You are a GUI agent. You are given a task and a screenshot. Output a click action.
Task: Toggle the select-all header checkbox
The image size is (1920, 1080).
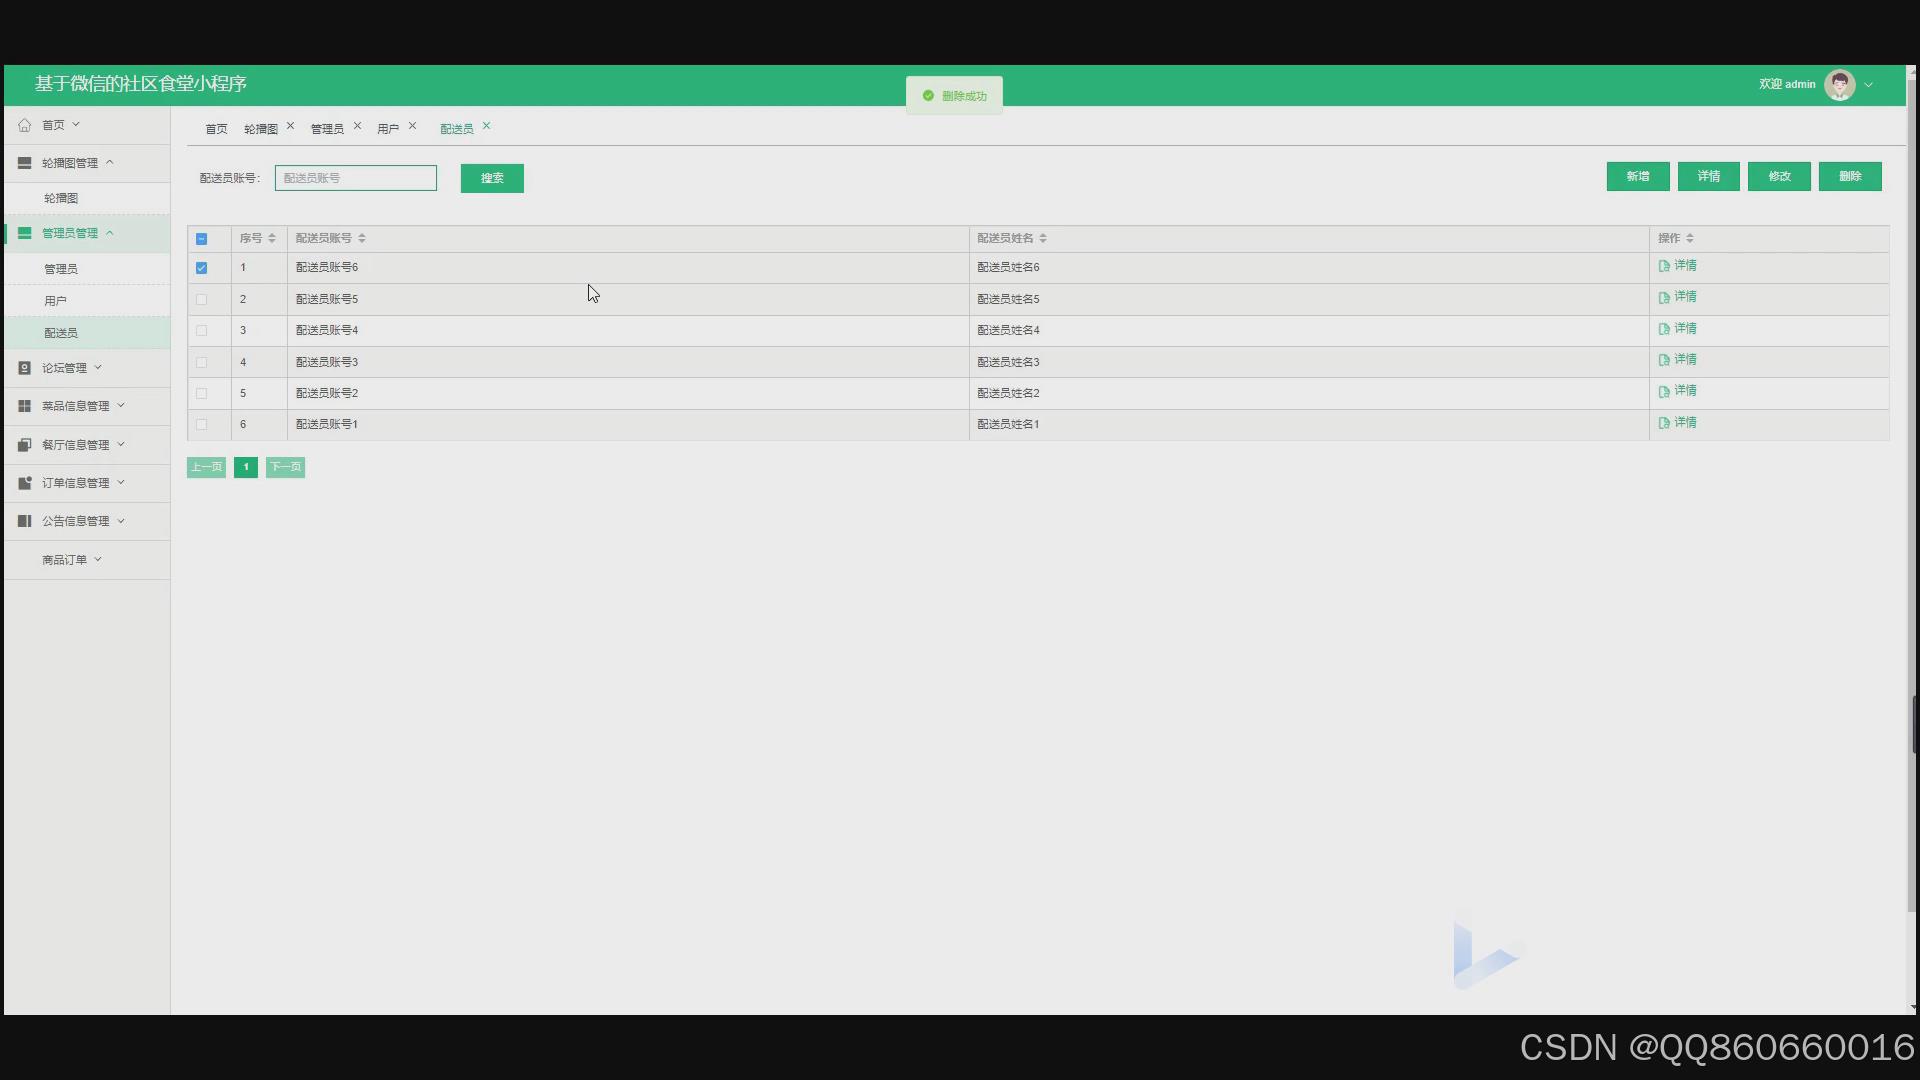point(202,239)
